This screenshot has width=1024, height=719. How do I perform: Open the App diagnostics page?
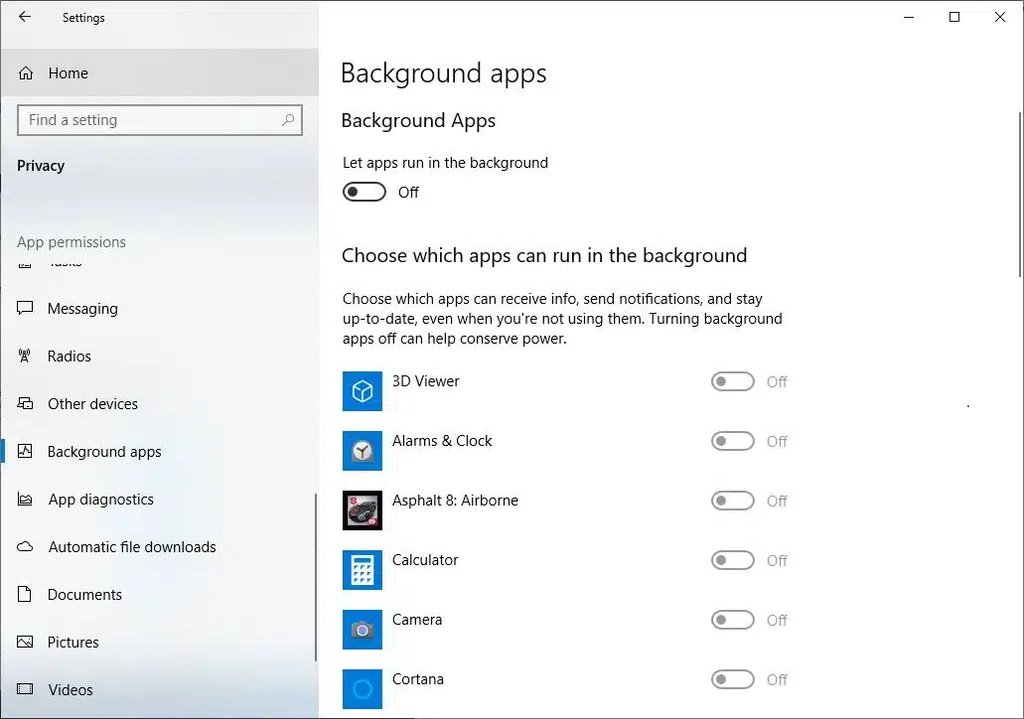click(x=157, y=499)
